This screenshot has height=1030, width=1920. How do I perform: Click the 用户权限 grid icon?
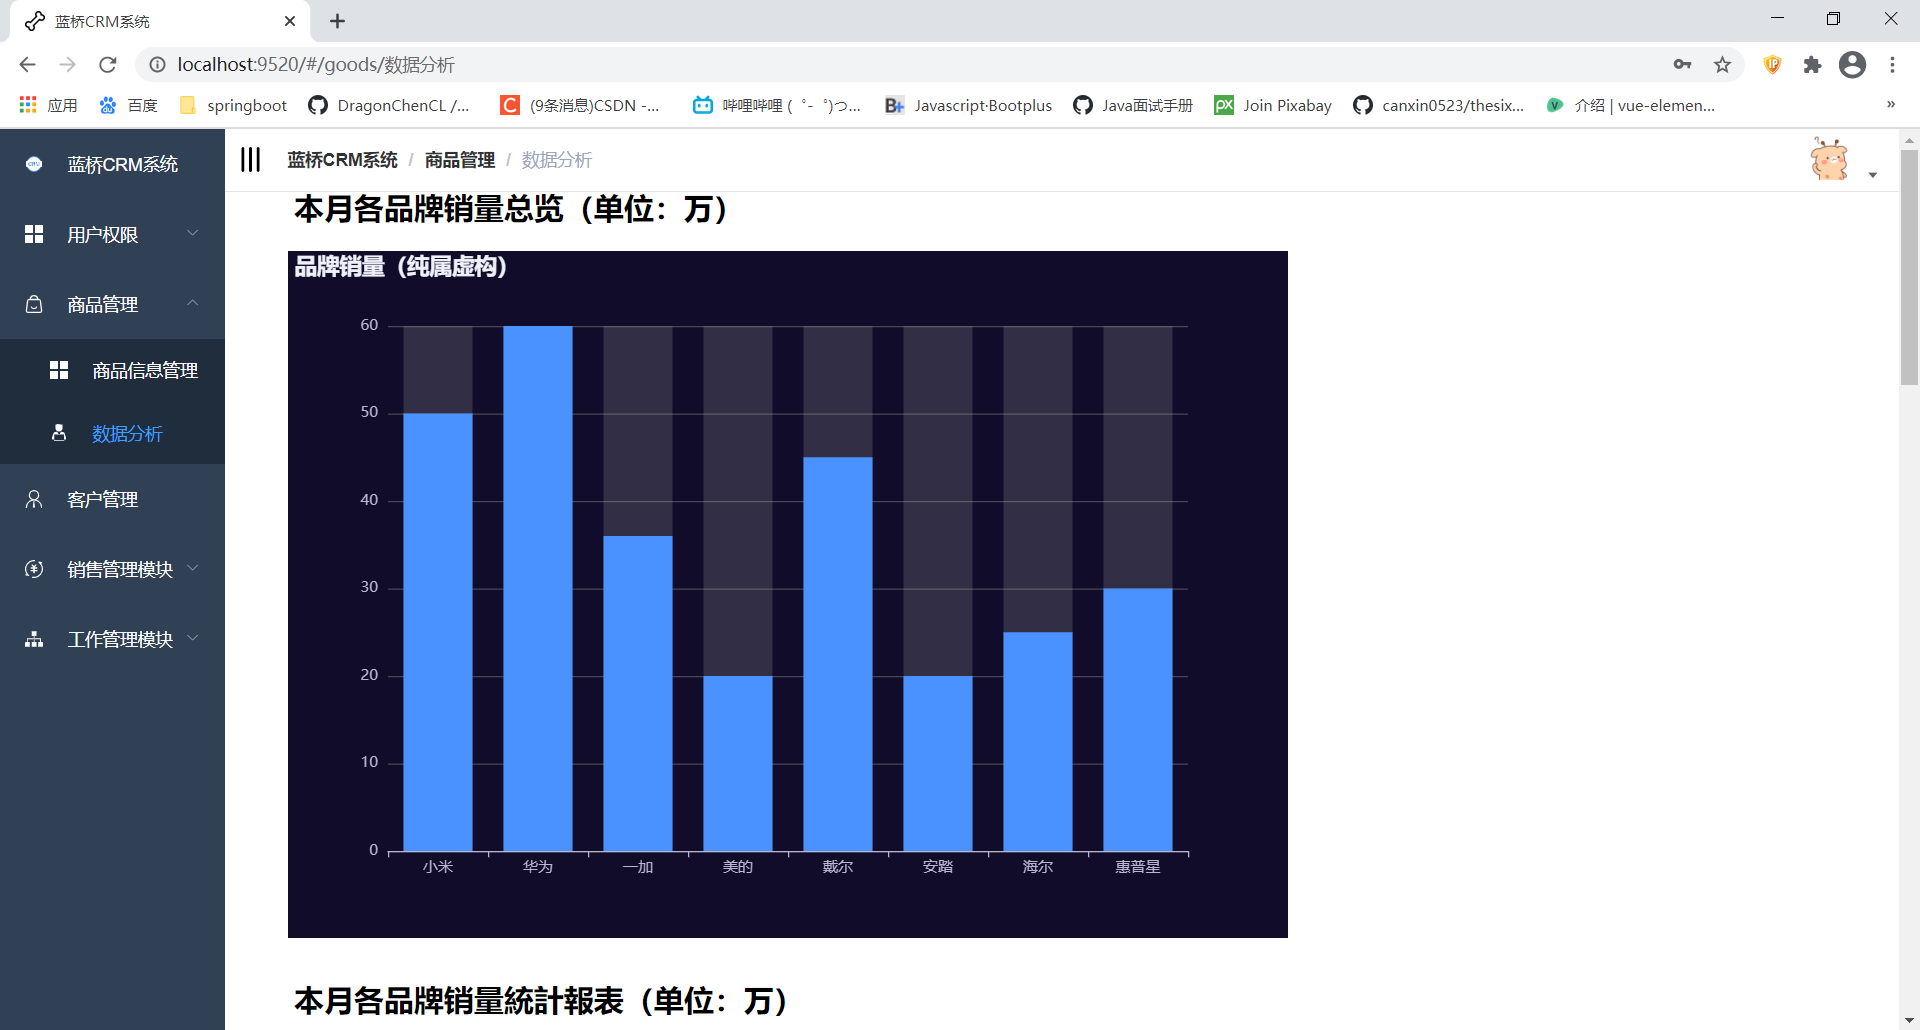[x=34, y=234]
